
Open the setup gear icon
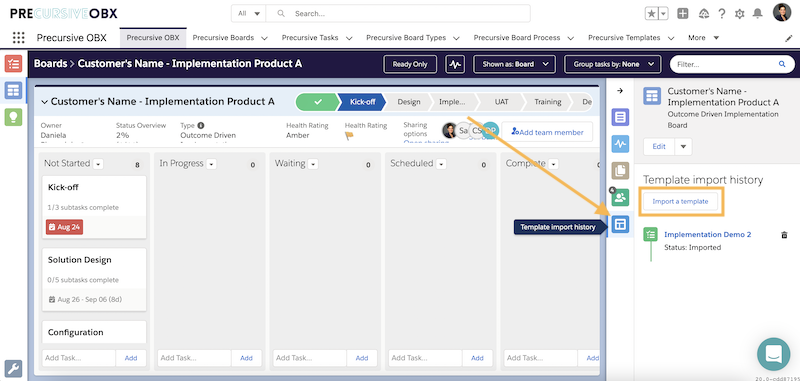pyautogui.click(x=739, y=14)
